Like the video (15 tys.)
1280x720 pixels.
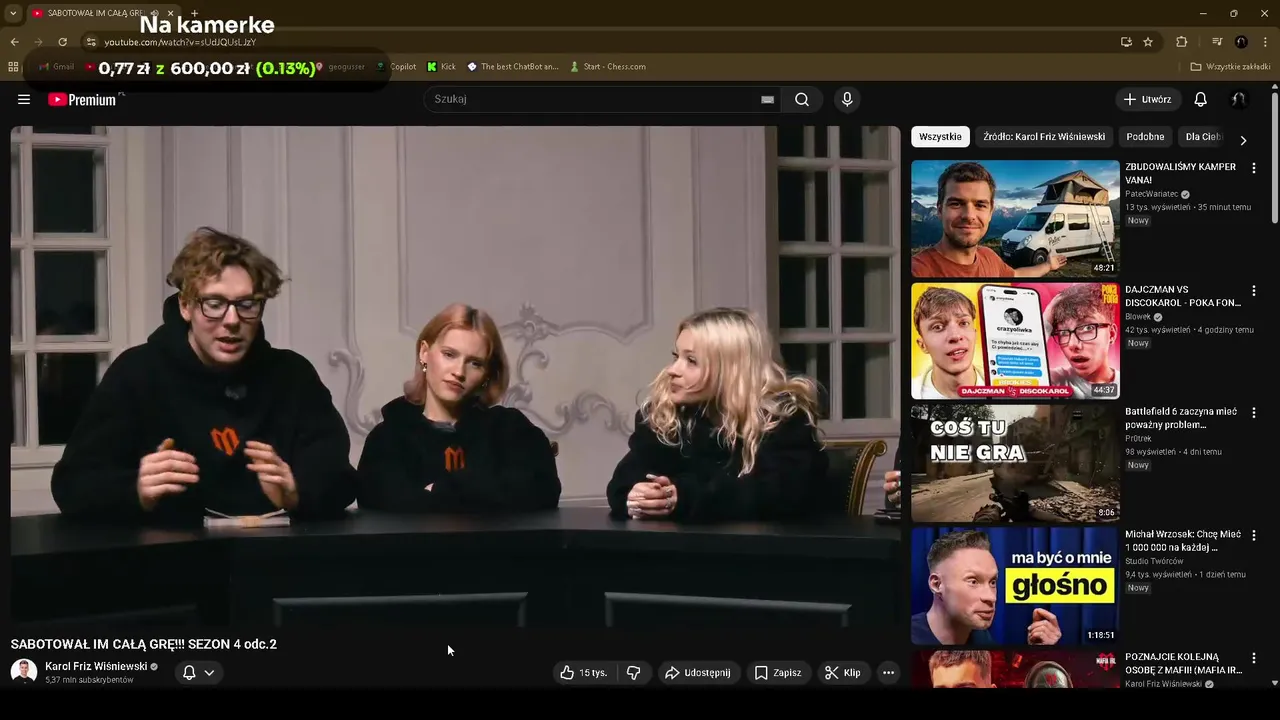click(x=584, y=673)
